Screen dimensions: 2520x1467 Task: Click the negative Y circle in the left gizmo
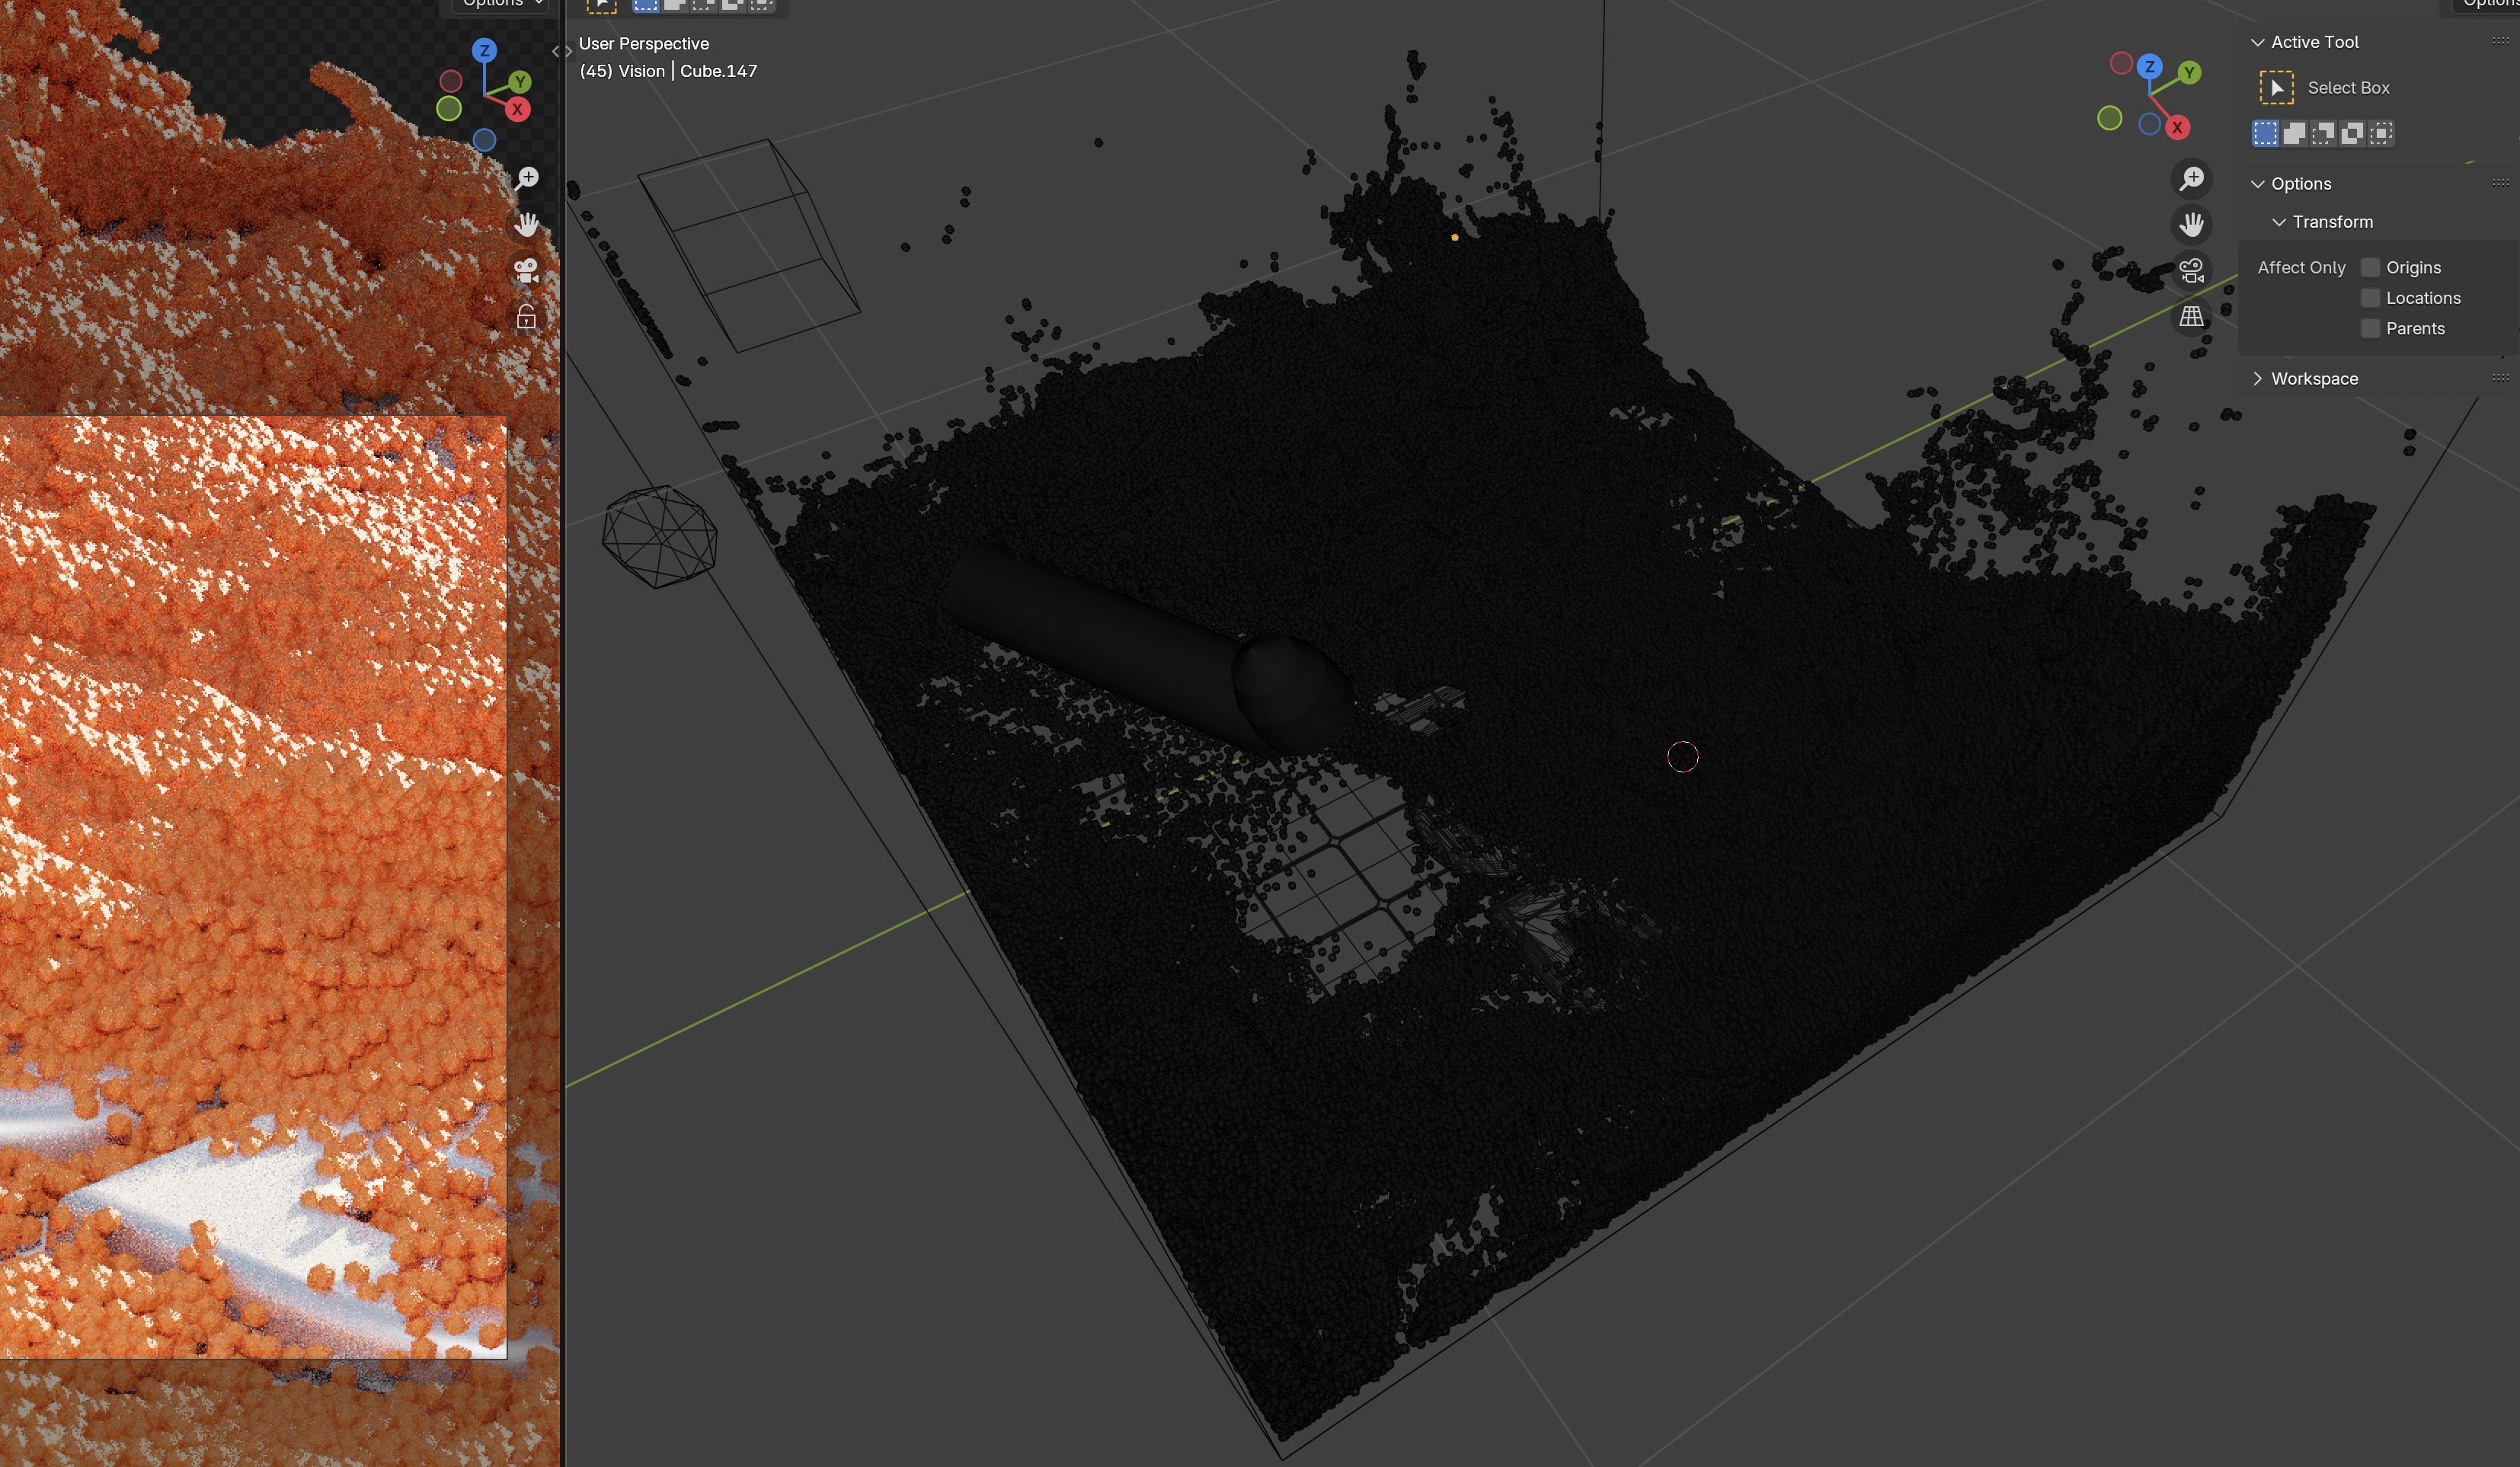tap(449, 108)
